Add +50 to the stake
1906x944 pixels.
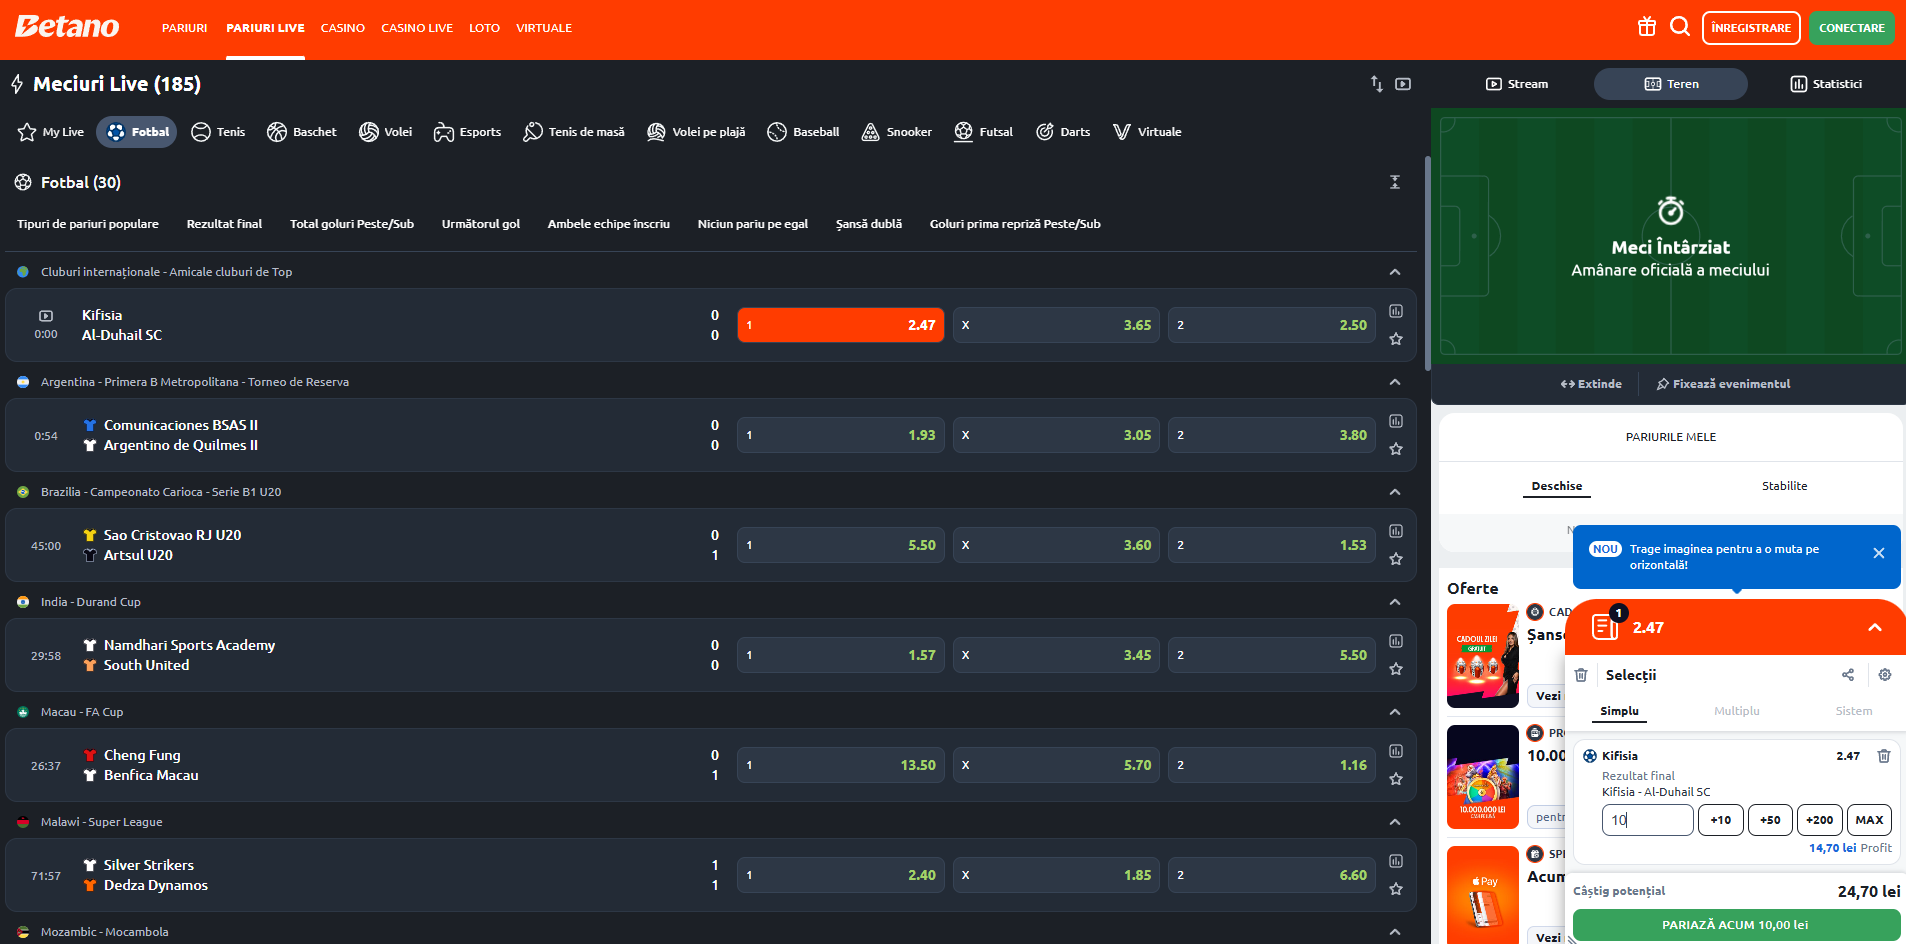[x=1770, y=820]
